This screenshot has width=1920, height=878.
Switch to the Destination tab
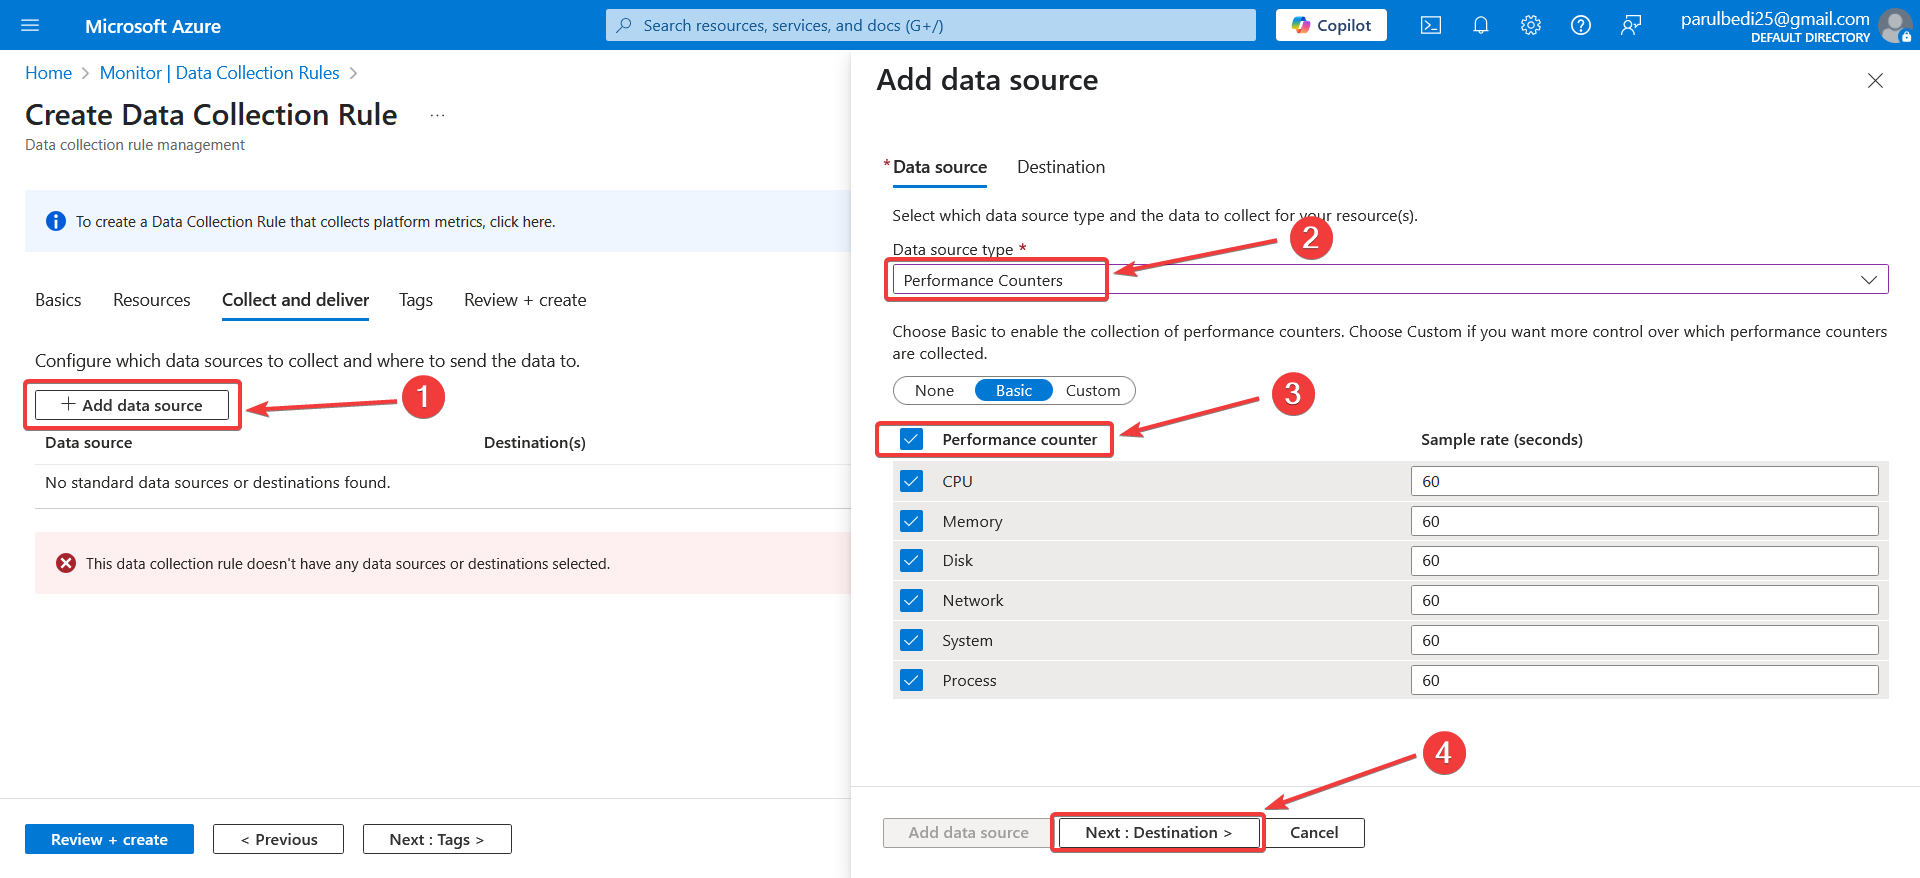click(1061, 167)
